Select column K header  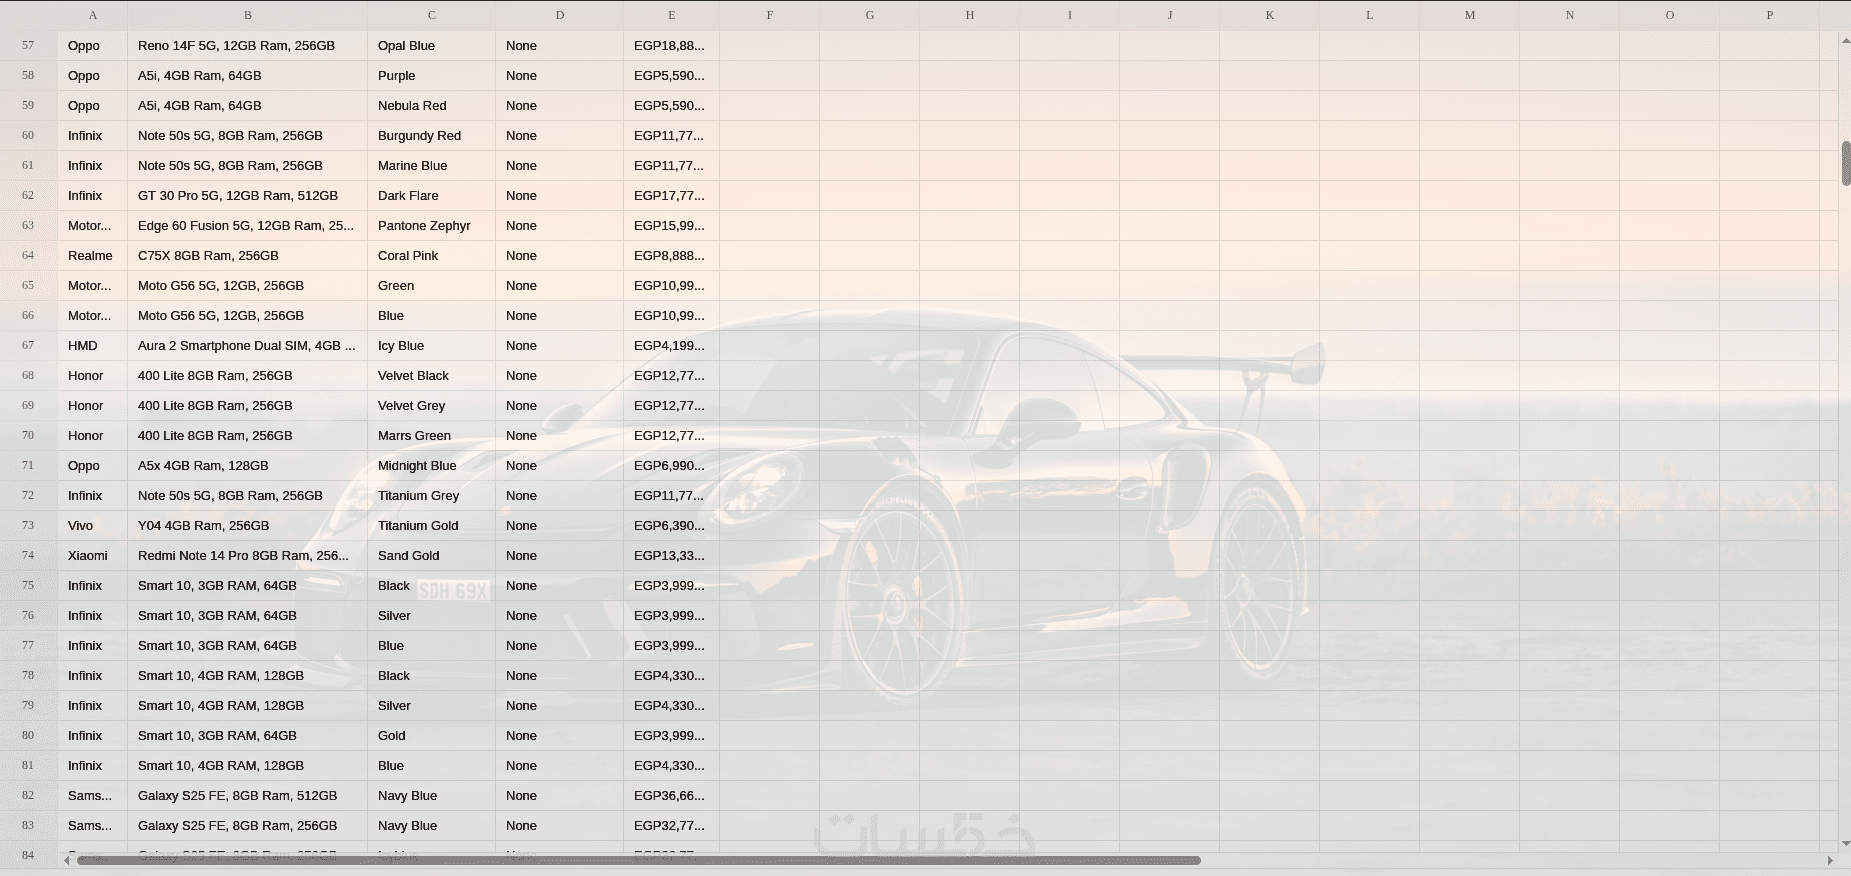(1270, 15)
